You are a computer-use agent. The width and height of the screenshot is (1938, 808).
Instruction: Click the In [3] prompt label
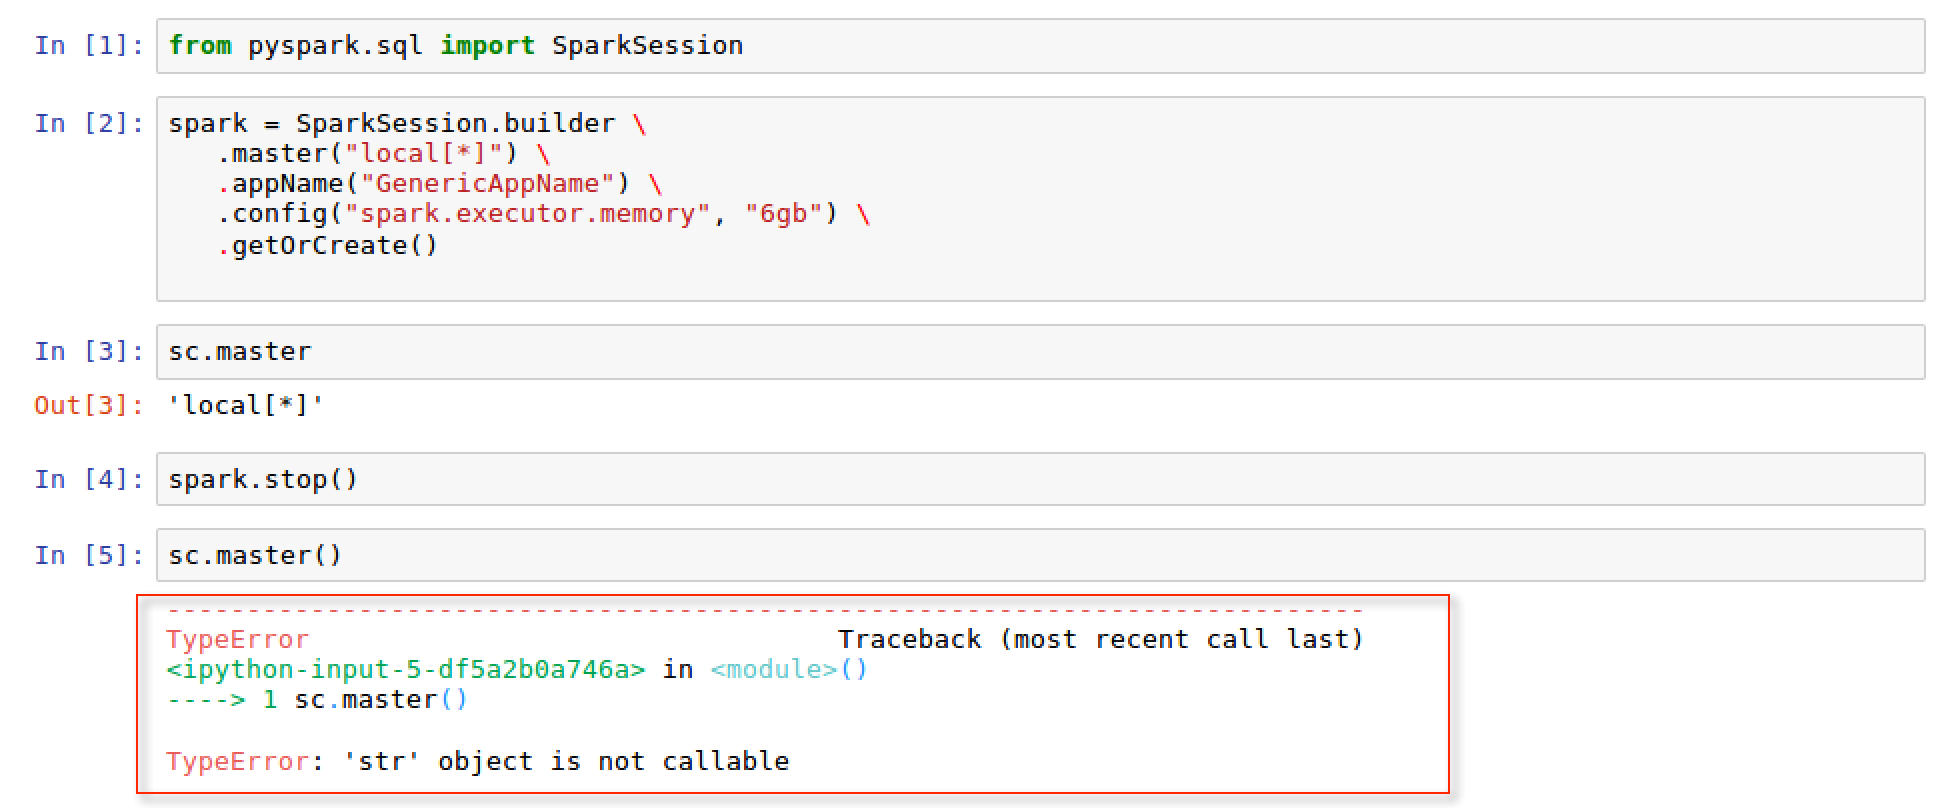click(x=89, y=352)
